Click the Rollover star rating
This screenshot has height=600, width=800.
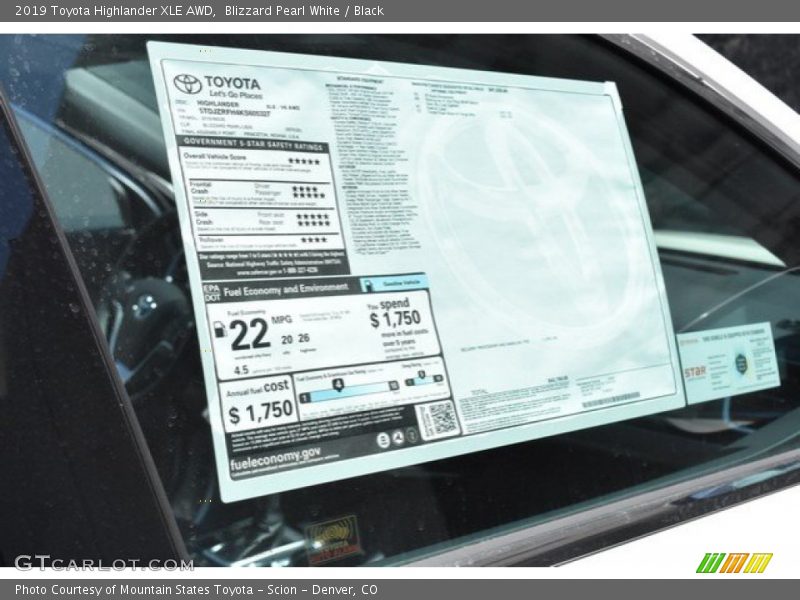tap(313, 240)
